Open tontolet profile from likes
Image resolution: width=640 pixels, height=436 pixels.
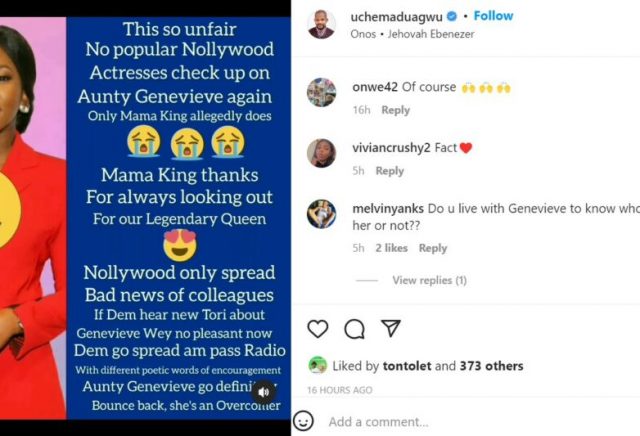tap(407, 366)
